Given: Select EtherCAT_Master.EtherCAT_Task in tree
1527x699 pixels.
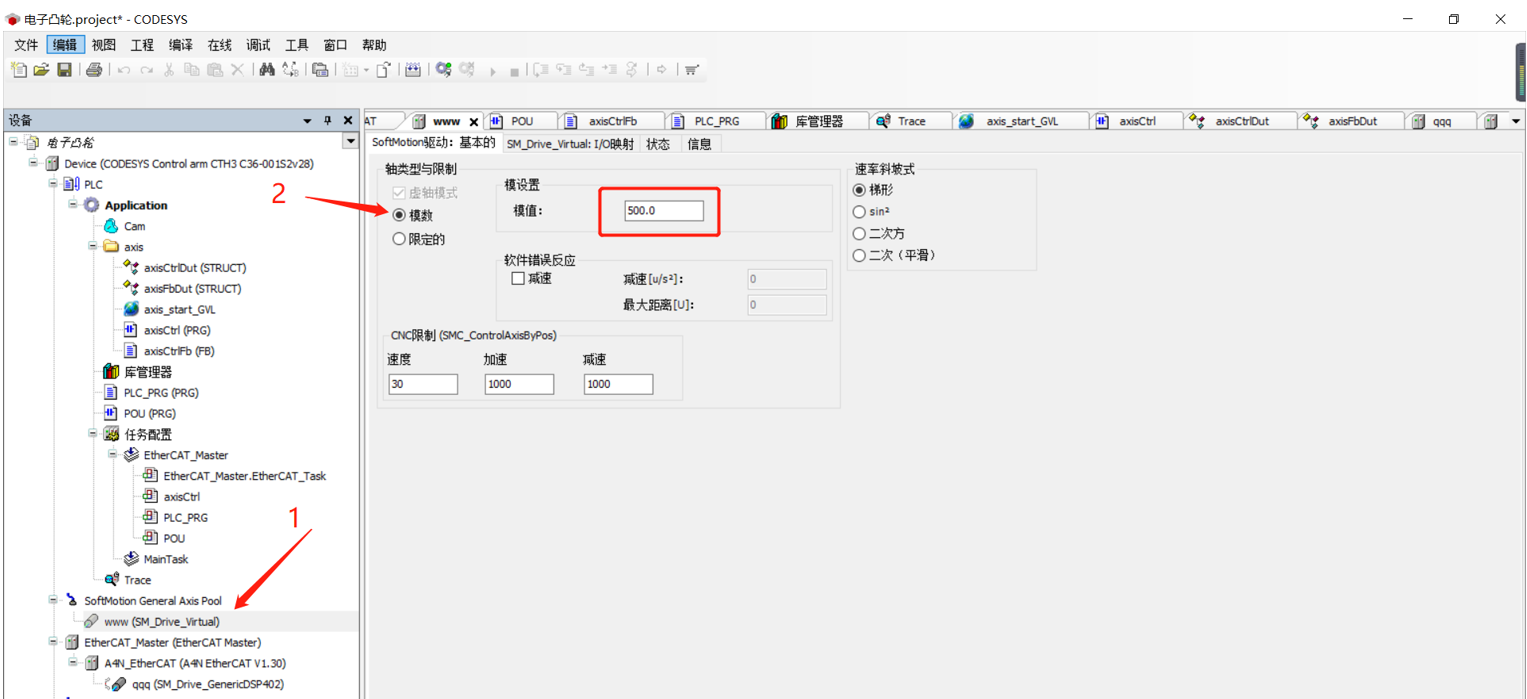Looking at the screenshot, I should pos(245,476).
